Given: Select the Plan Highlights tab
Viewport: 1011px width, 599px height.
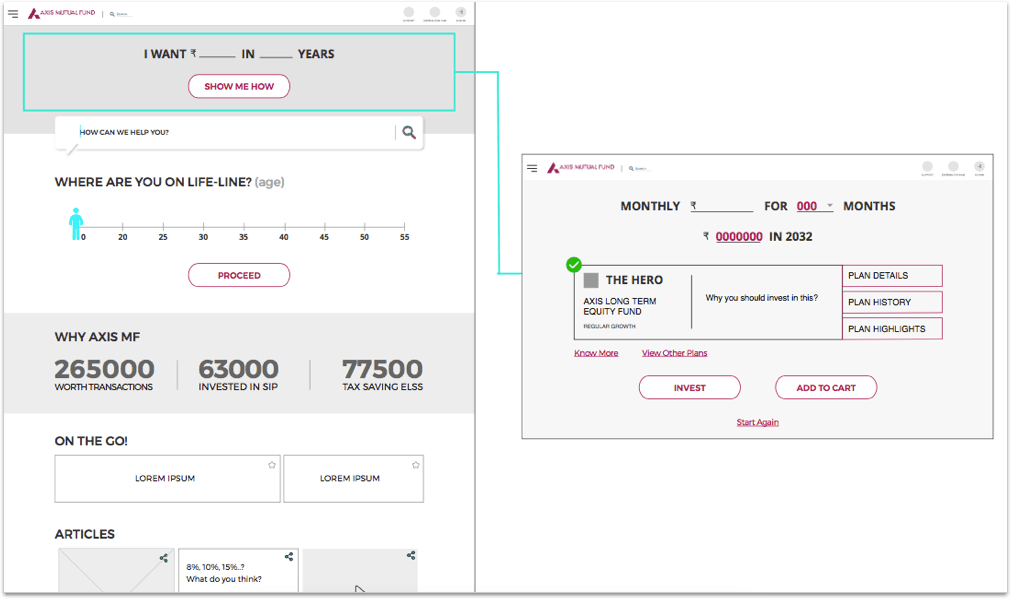Looking at the screenshot, I should 892,328.
